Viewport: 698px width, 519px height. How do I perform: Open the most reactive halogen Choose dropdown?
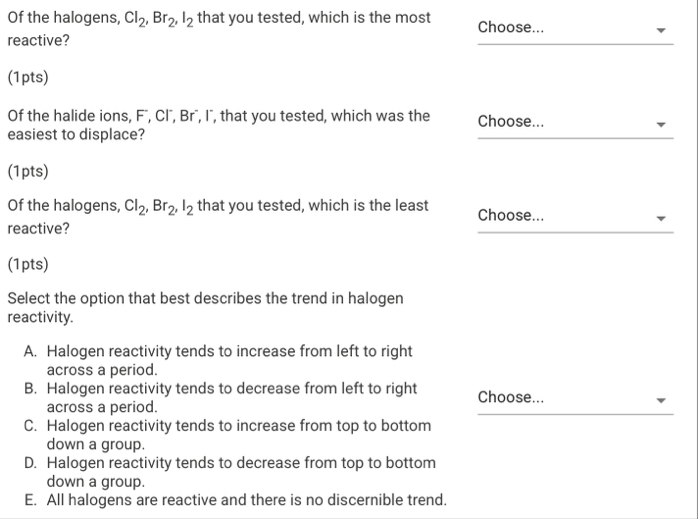pyautogui.click(x=575, y=28)
